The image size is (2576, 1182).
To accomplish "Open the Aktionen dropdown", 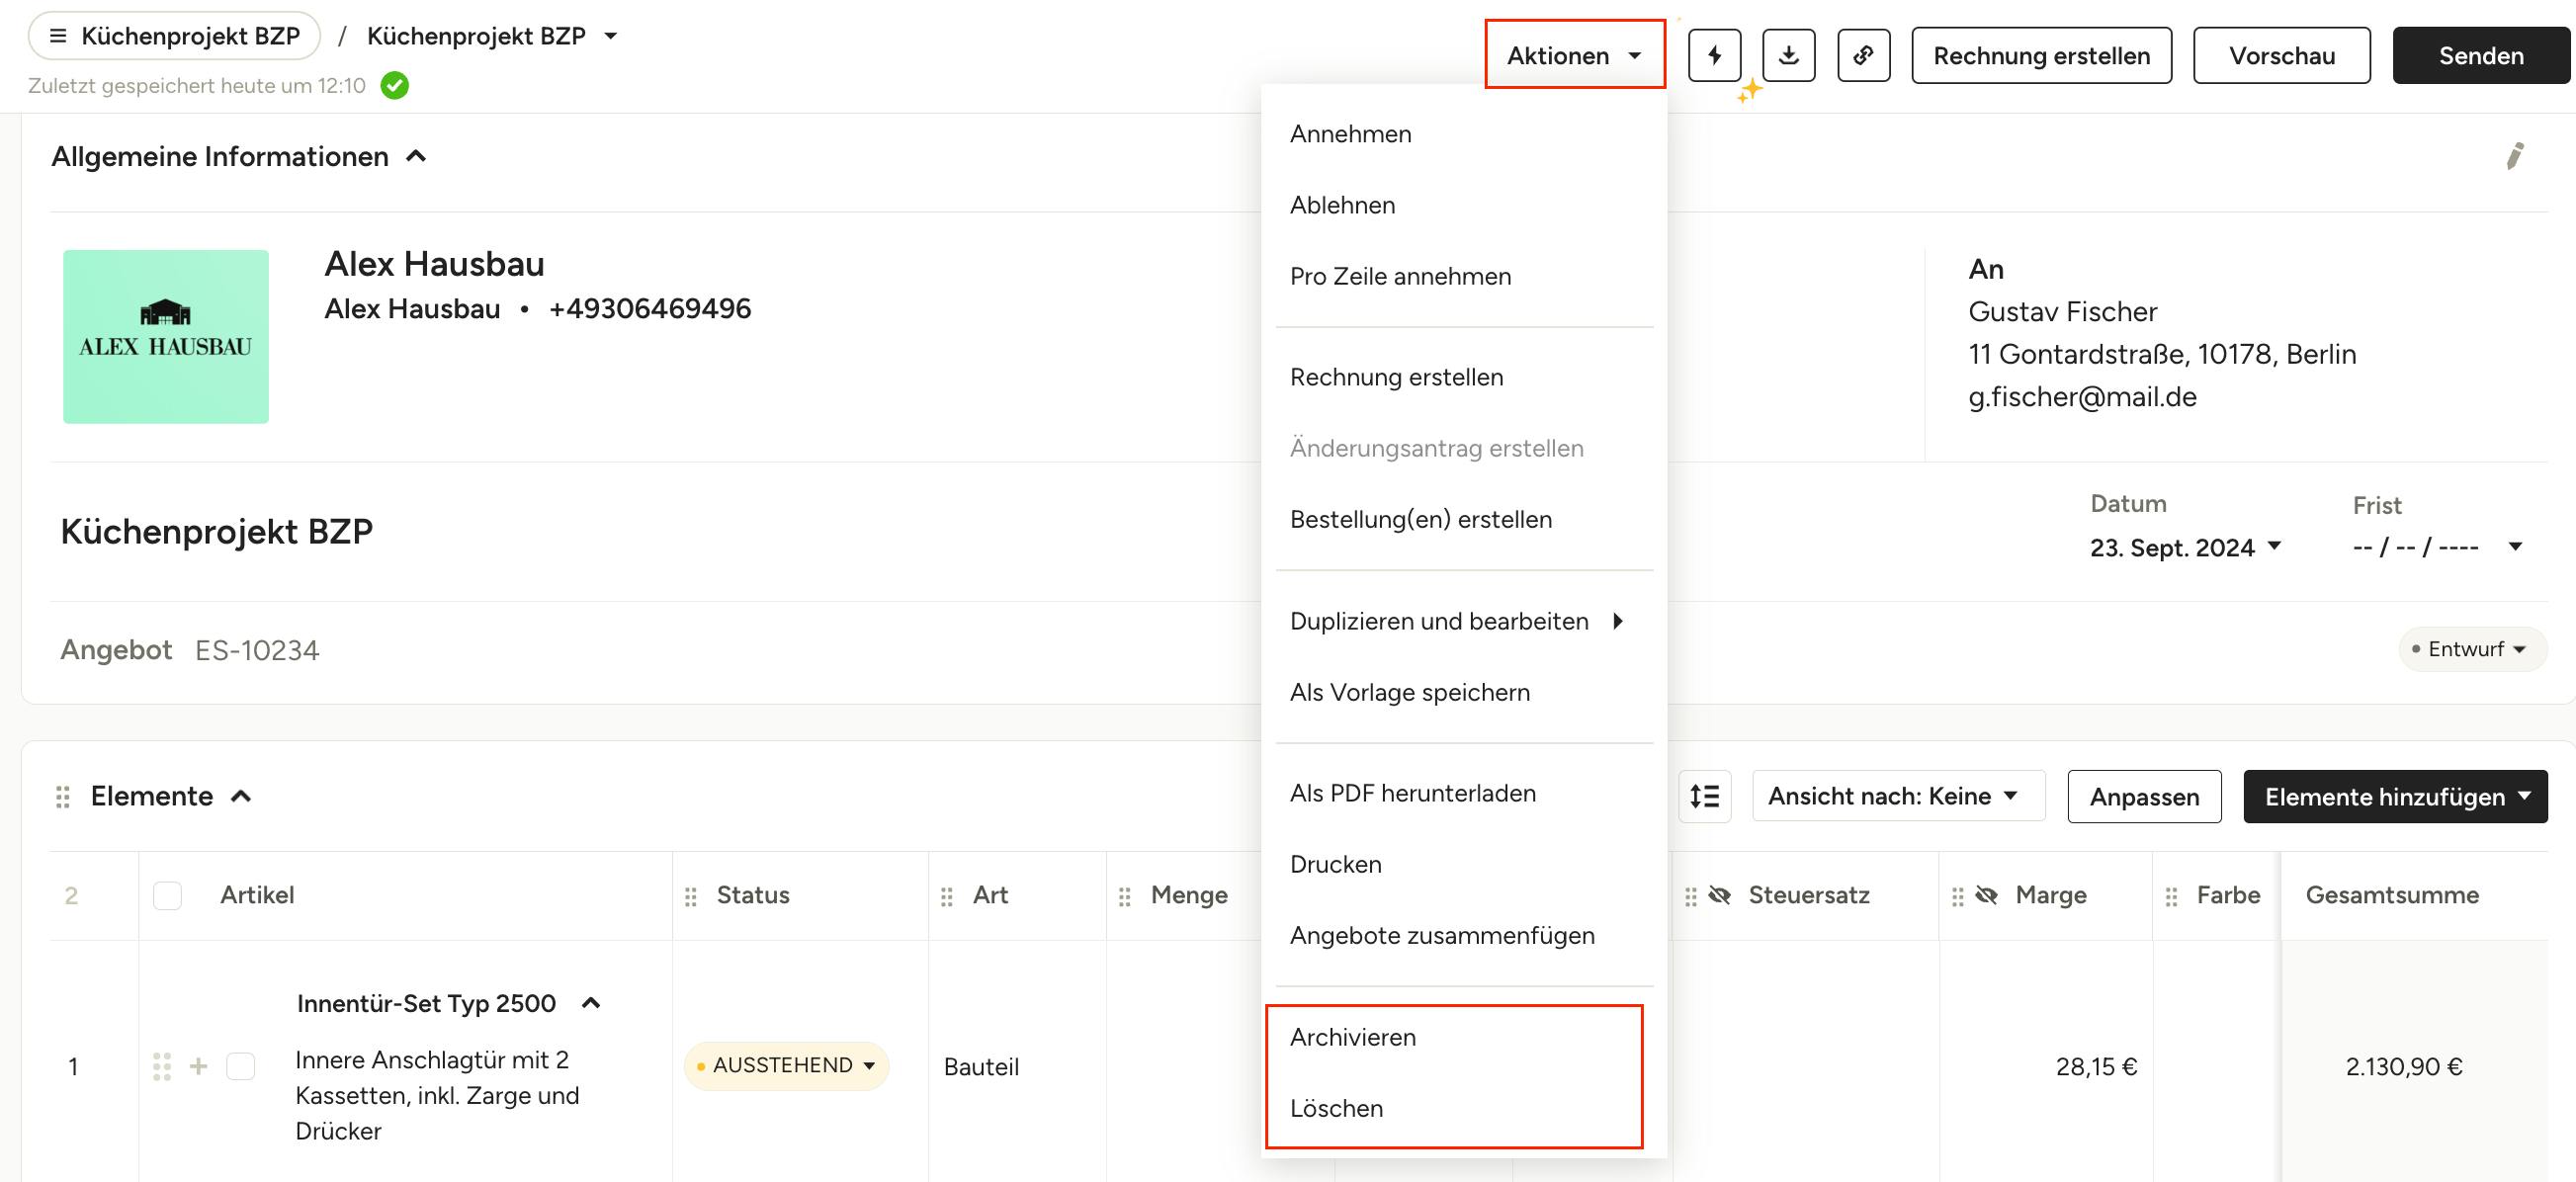I will pos(1574,55).
